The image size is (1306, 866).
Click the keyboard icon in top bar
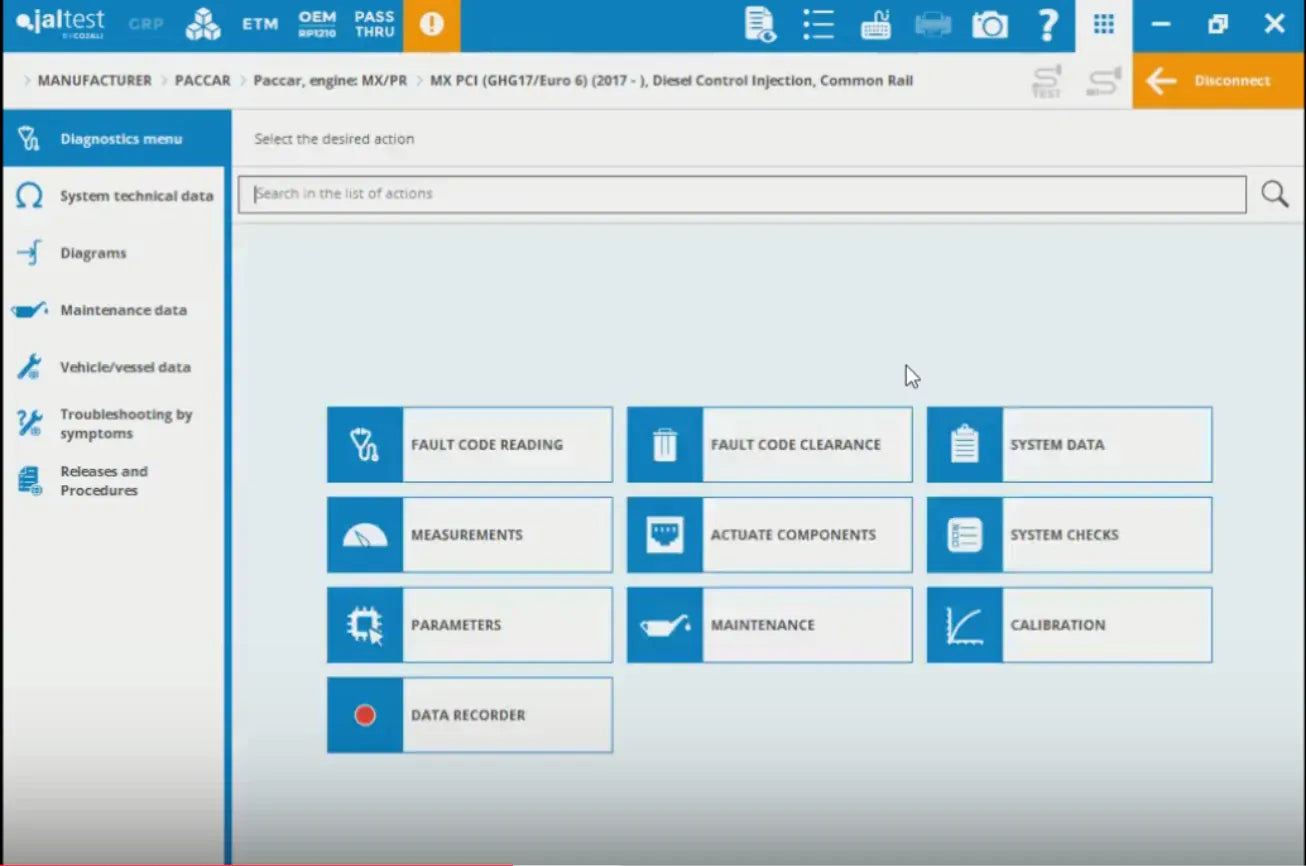pos(876,25)
